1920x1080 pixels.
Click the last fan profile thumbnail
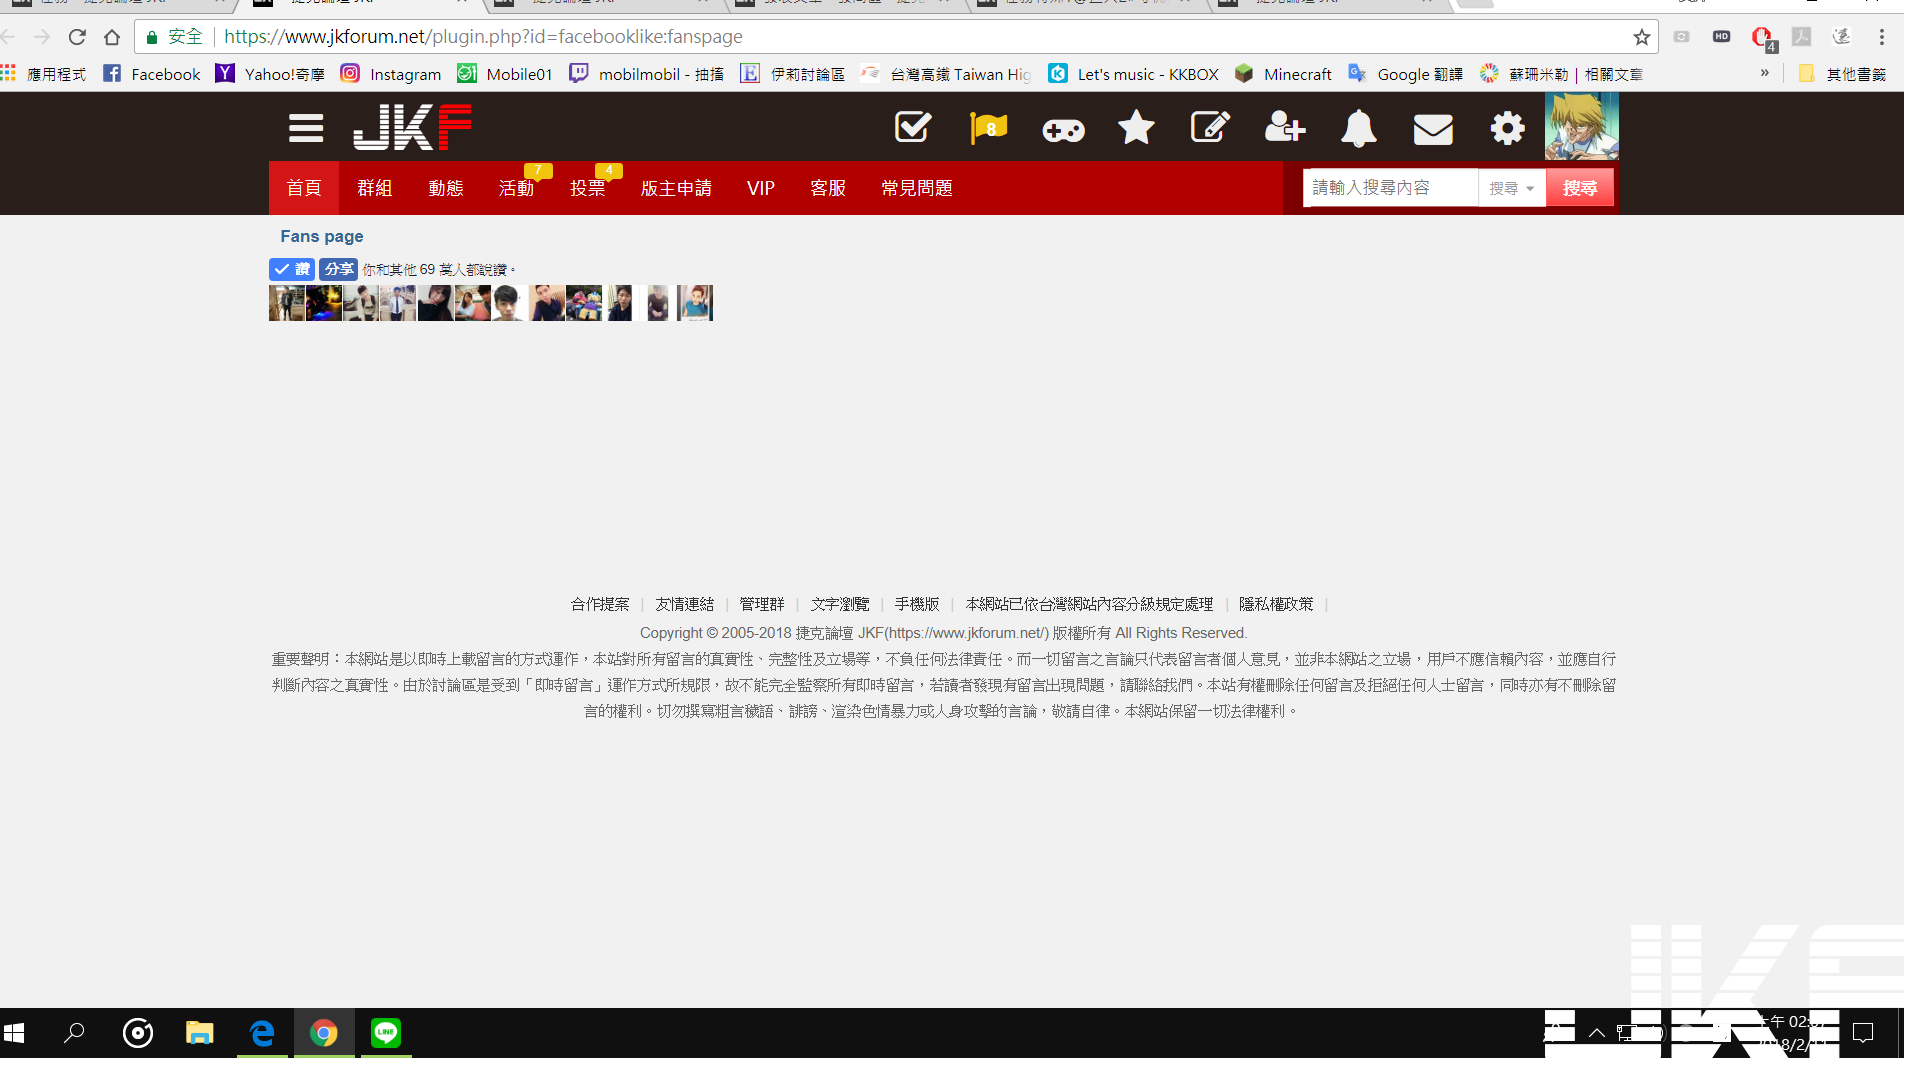coord(695,303)
